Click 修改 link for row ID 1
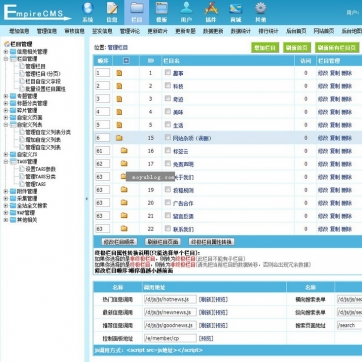The width and height of the screenshot is (362, 362). [x=323, y=73]
